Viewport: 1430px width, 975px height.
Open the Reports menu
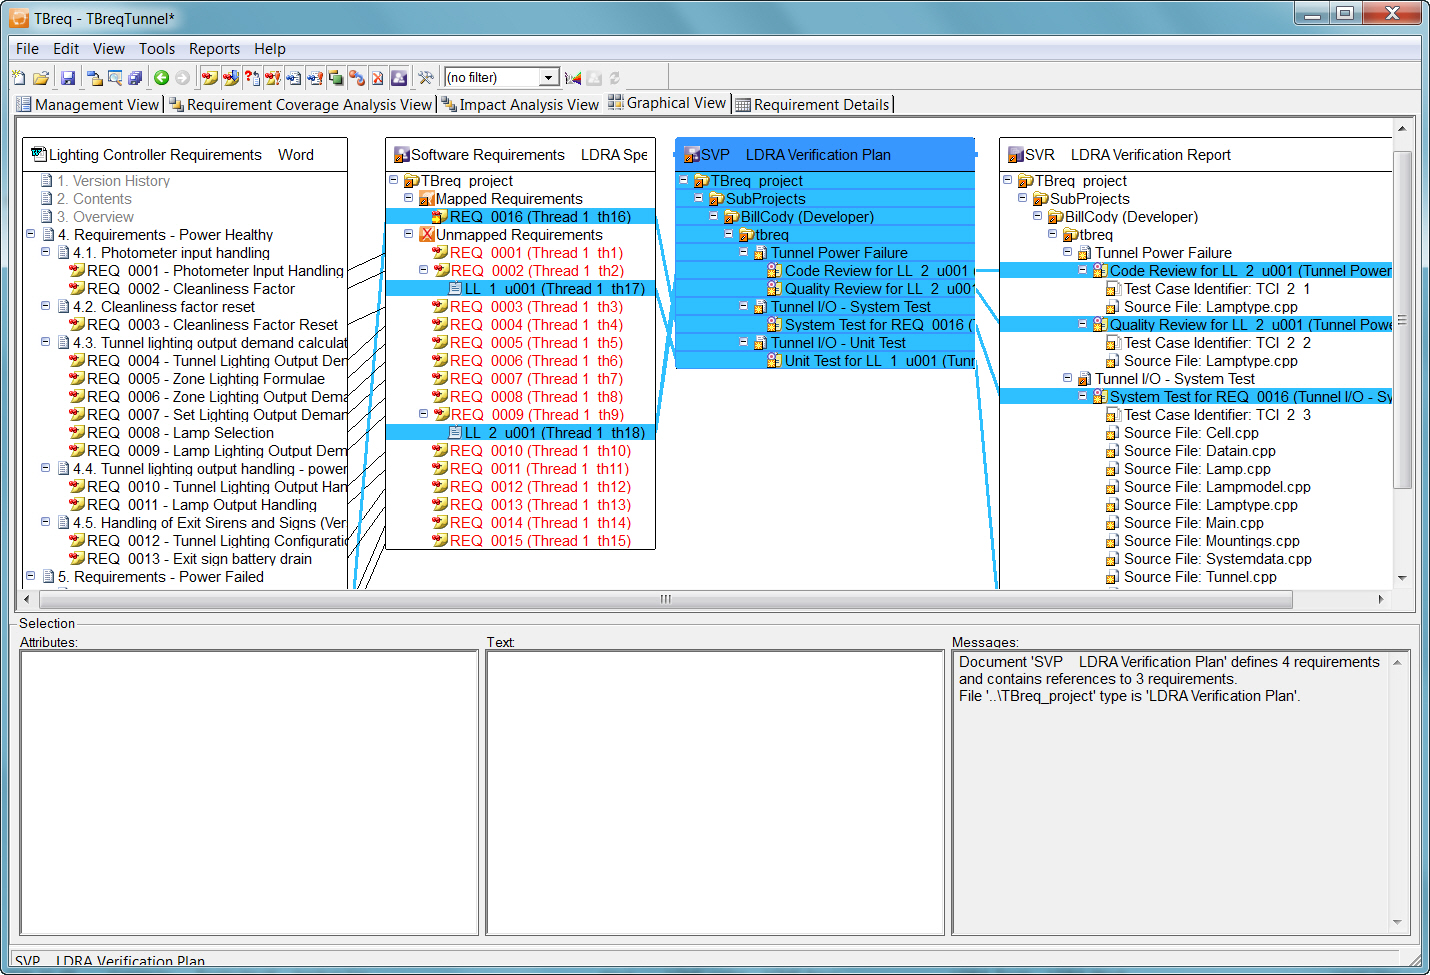(x=214, y=49)
